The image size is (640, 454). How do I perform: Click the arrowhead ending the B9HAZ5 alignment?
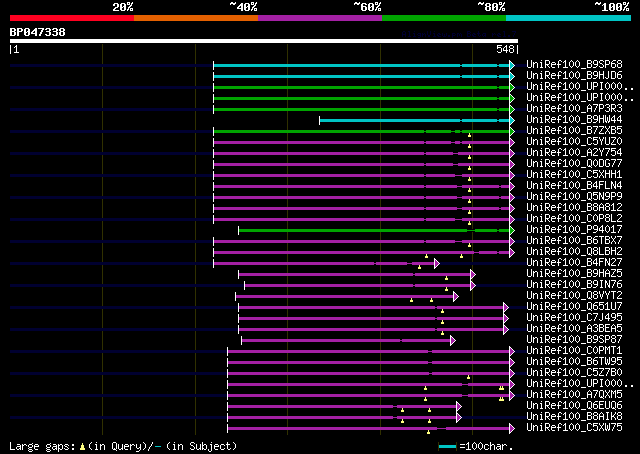473,275
